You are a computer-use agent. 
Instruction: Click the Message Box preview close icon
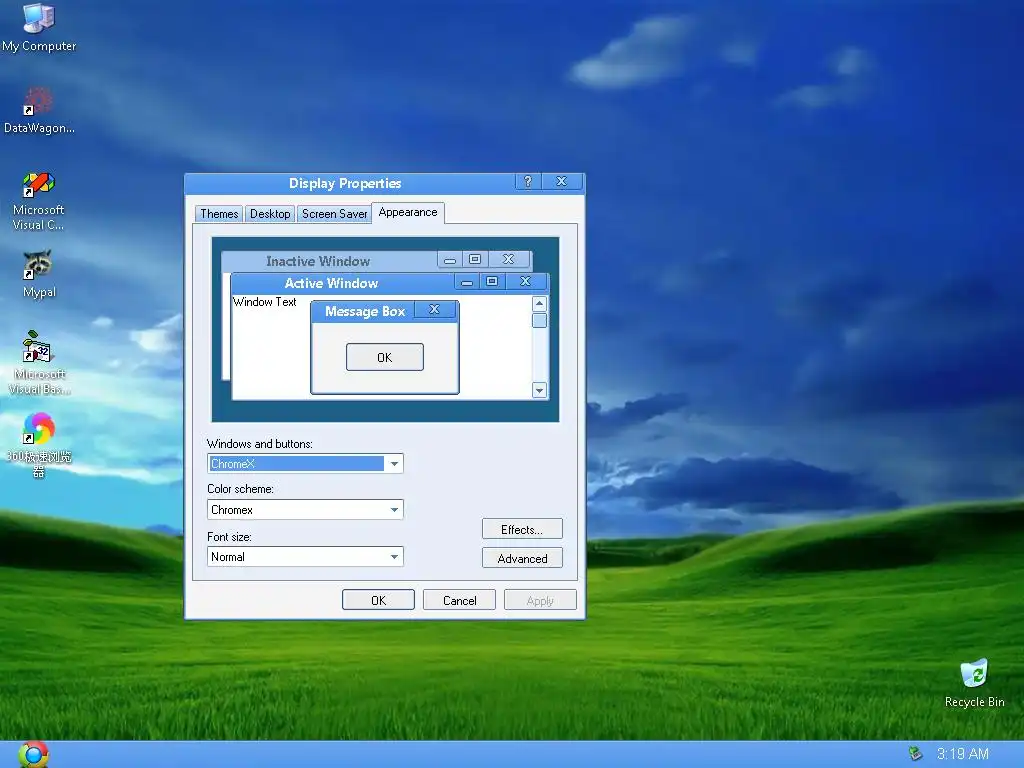434,310
